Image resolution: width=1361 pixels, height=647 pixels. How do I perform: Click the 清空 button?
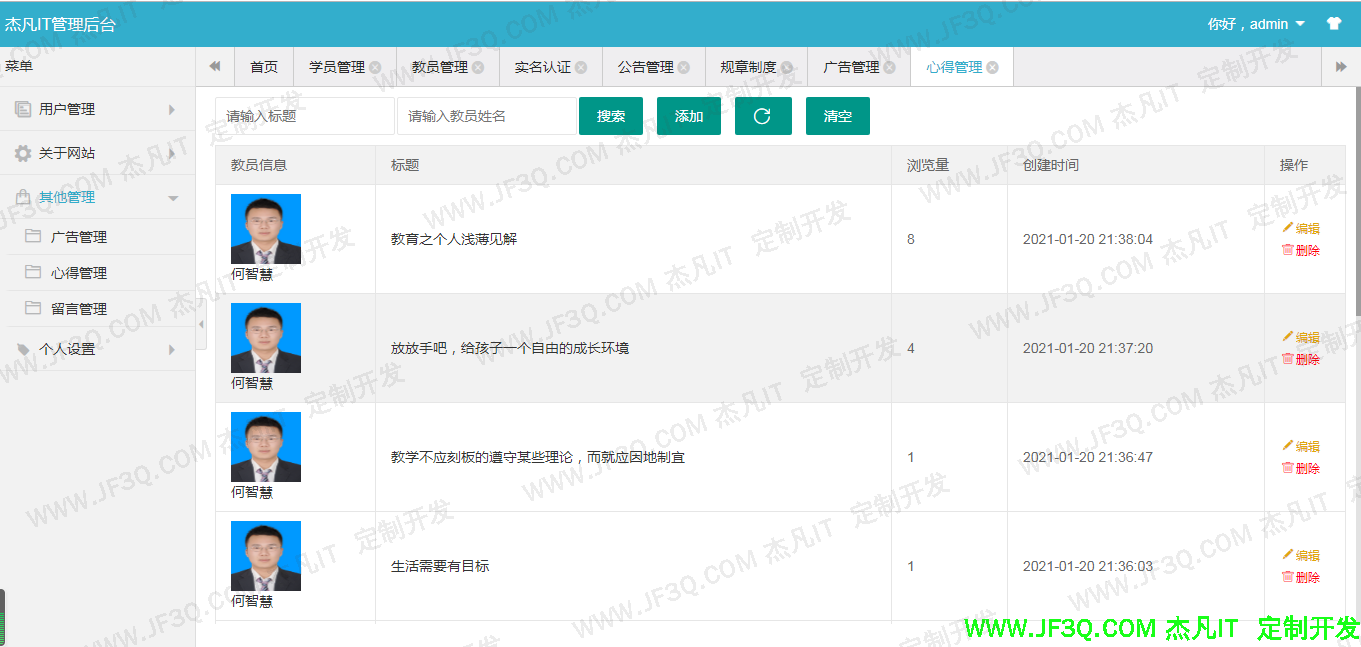click(x=837, y=115)
